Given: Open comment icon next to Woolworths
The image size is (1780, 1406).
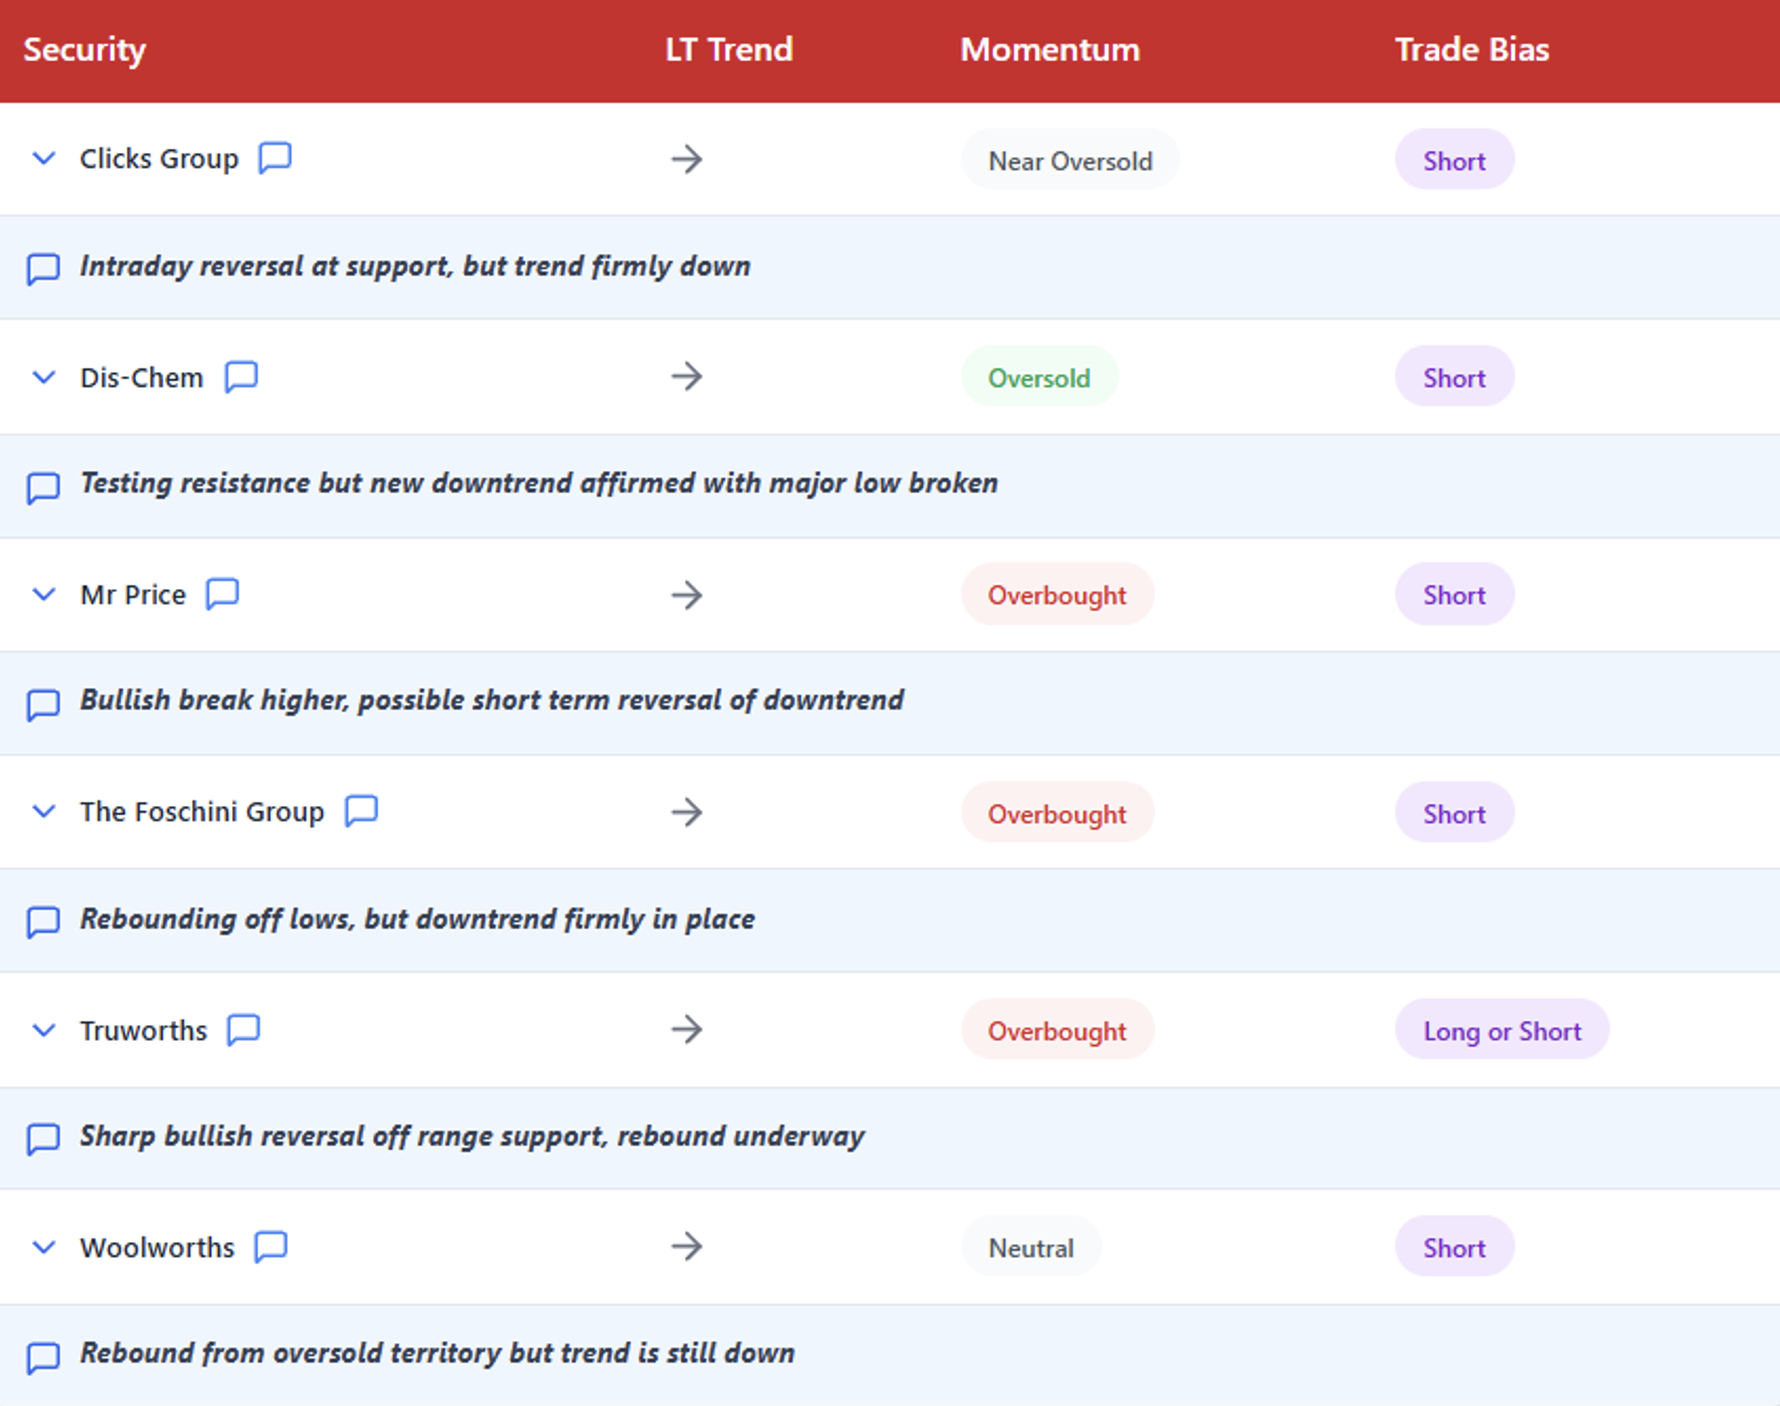Looking at the screenshot, I should (271, 1247).
